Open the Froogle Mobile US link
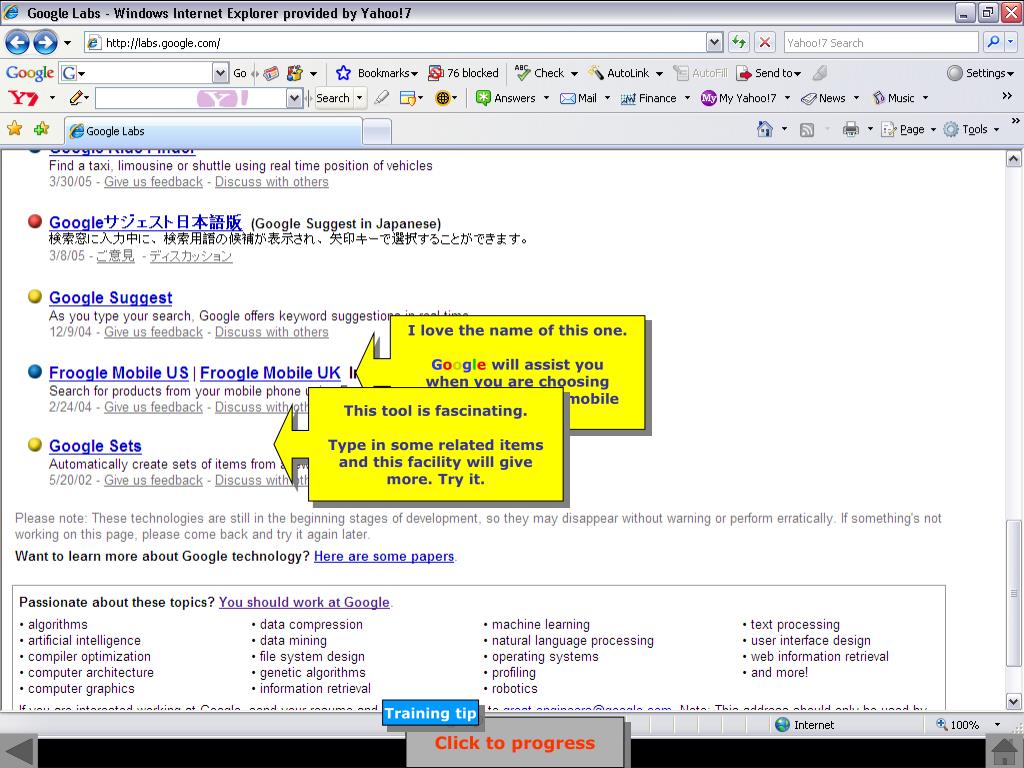The height and width of the screenshot is (768, 1024). click(x=118, y=373)
